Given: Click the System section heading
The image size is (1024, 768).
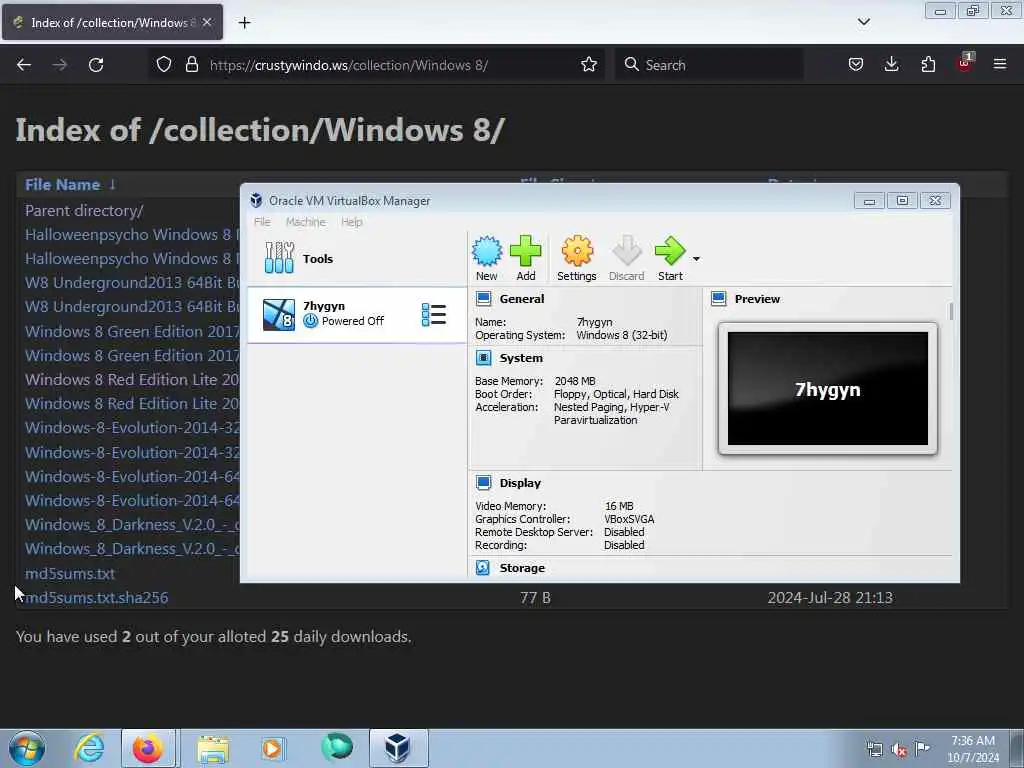Looking at the screenshot, I should pos(520,358).
